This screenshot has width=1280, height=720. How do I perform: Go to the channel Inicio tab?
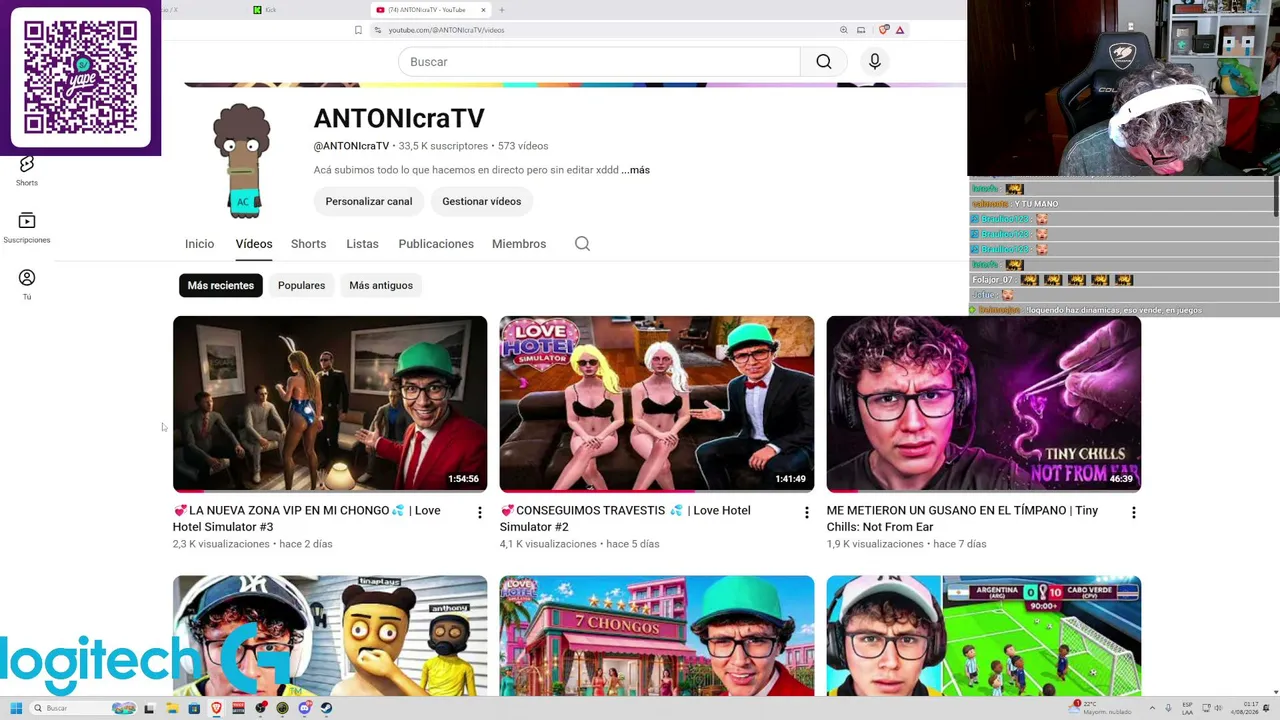pyautogui.click(x=199, y=244)
